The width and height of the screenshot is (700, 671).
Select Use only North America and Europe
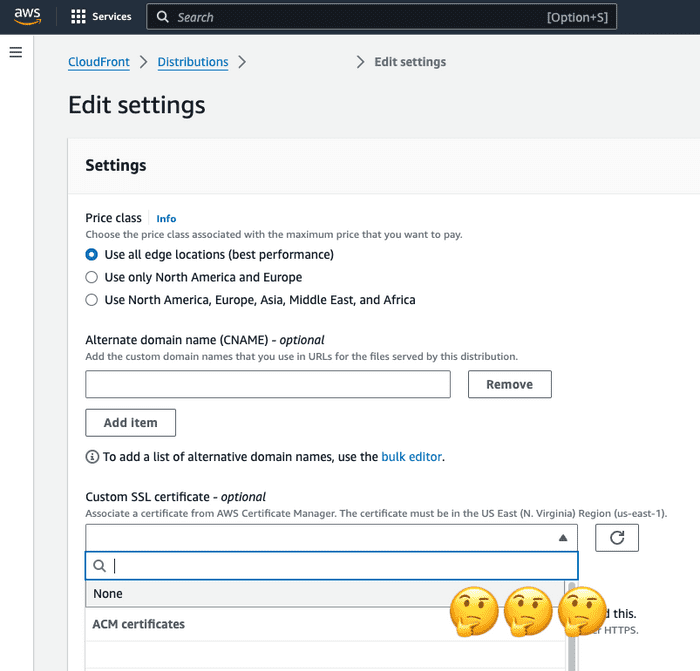92,277
